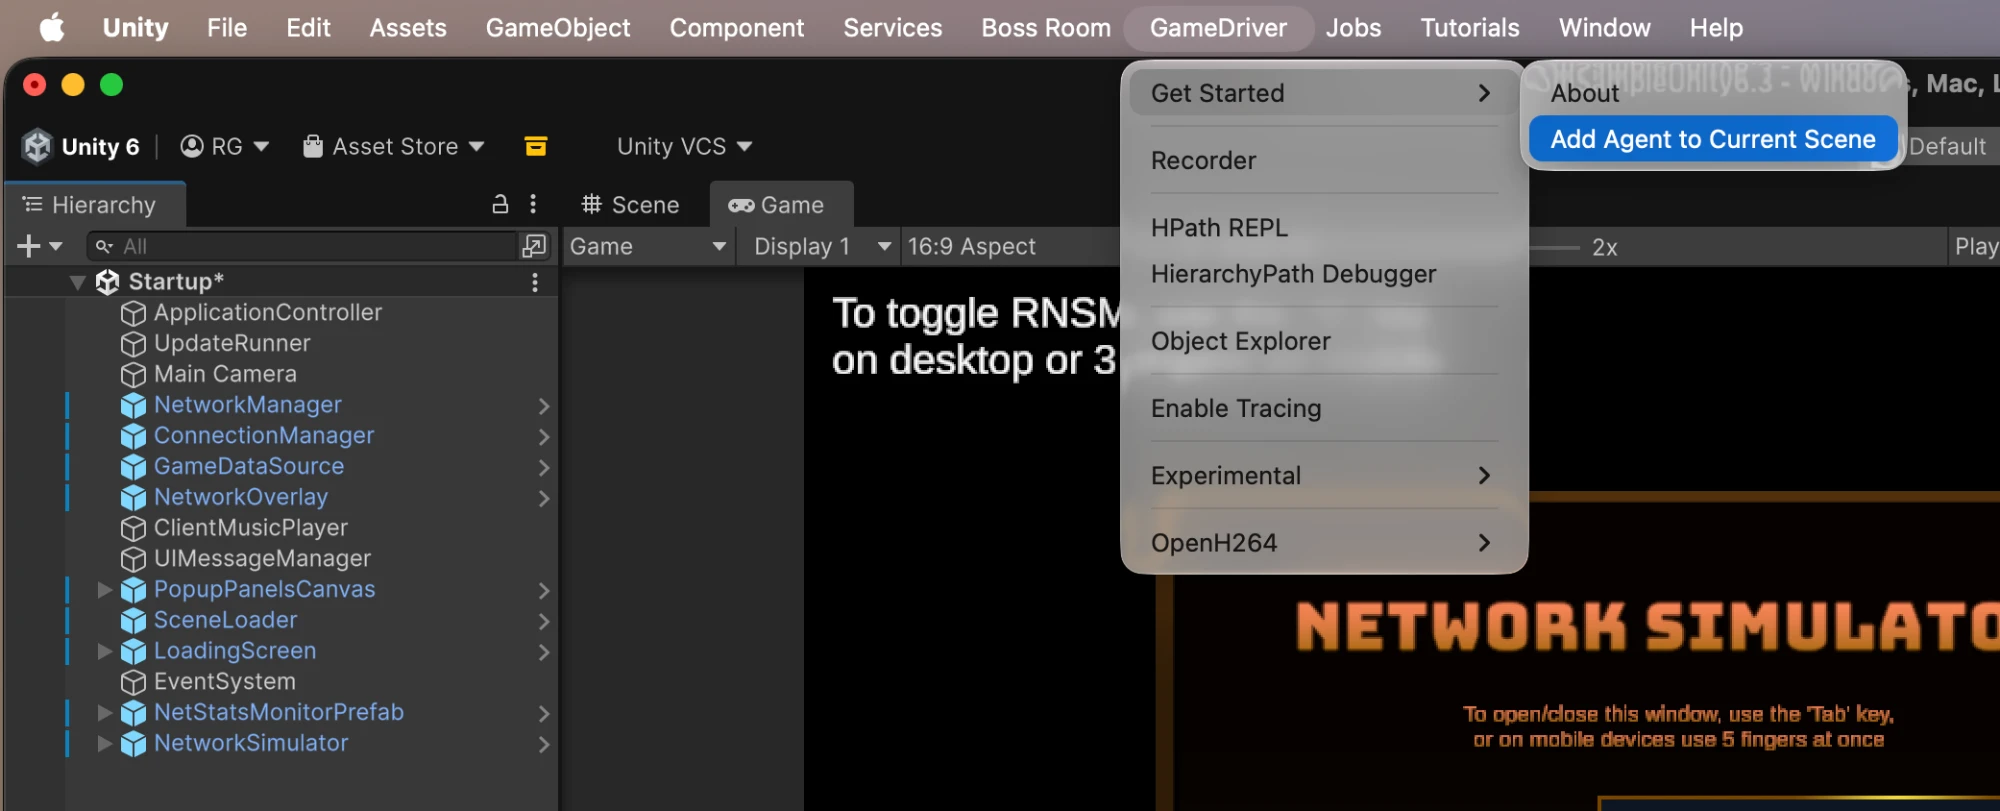Click the Hierarchy scene-search icon beside search
2000x811 pixels.
tap(535, 246)
